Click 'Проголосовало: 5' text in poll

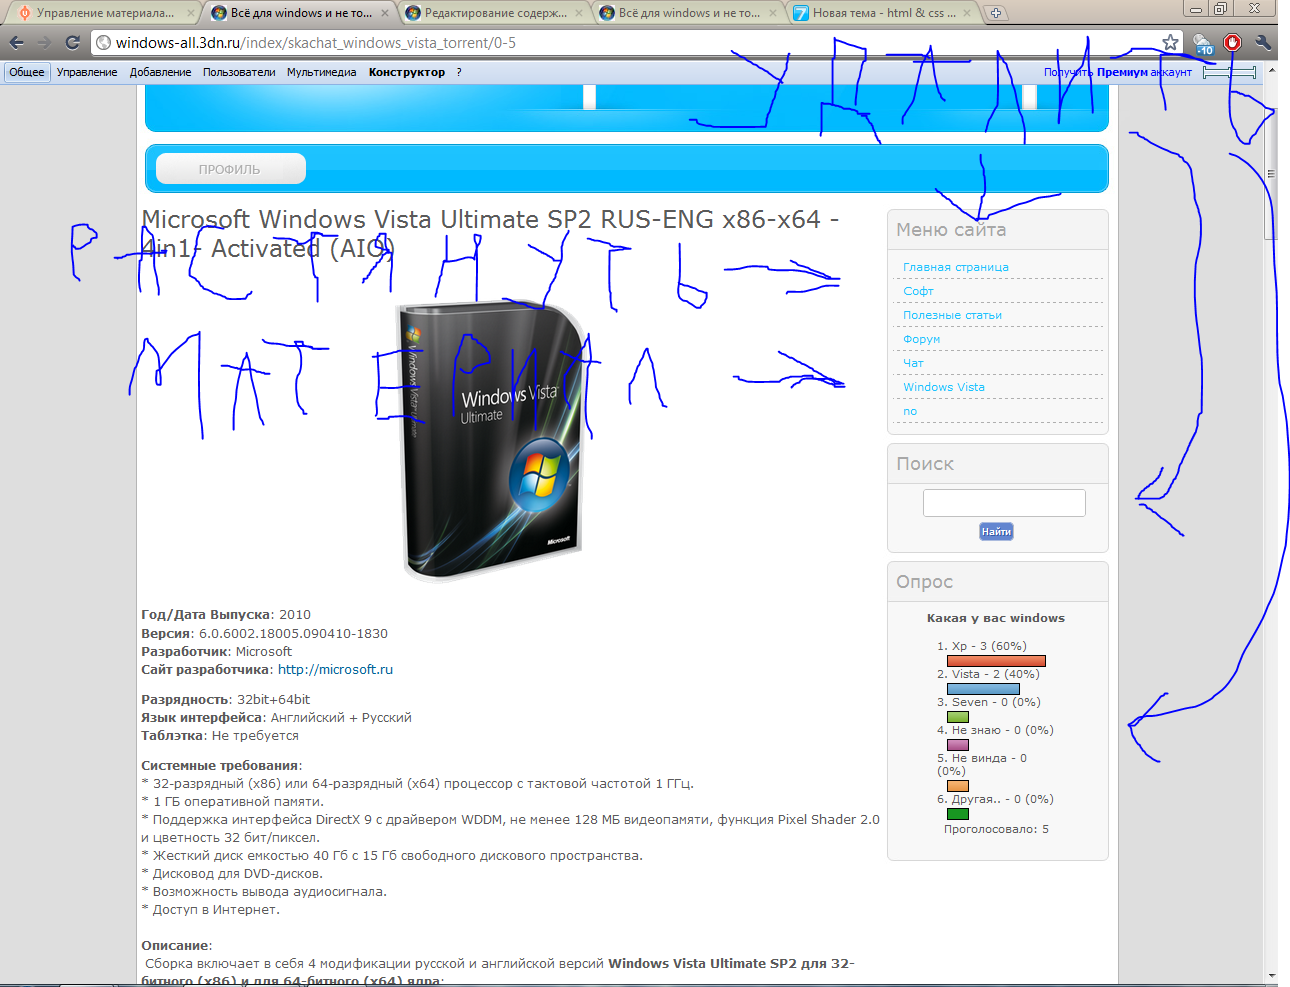(x=996, y=829)
